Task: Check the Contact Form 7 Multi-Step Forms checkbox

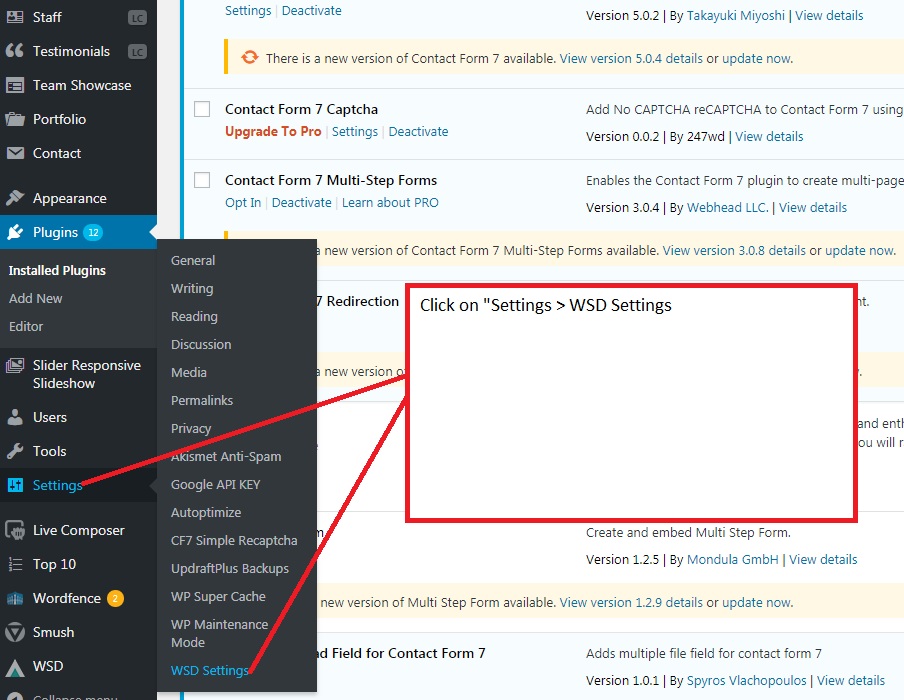Action: (202, 180)
